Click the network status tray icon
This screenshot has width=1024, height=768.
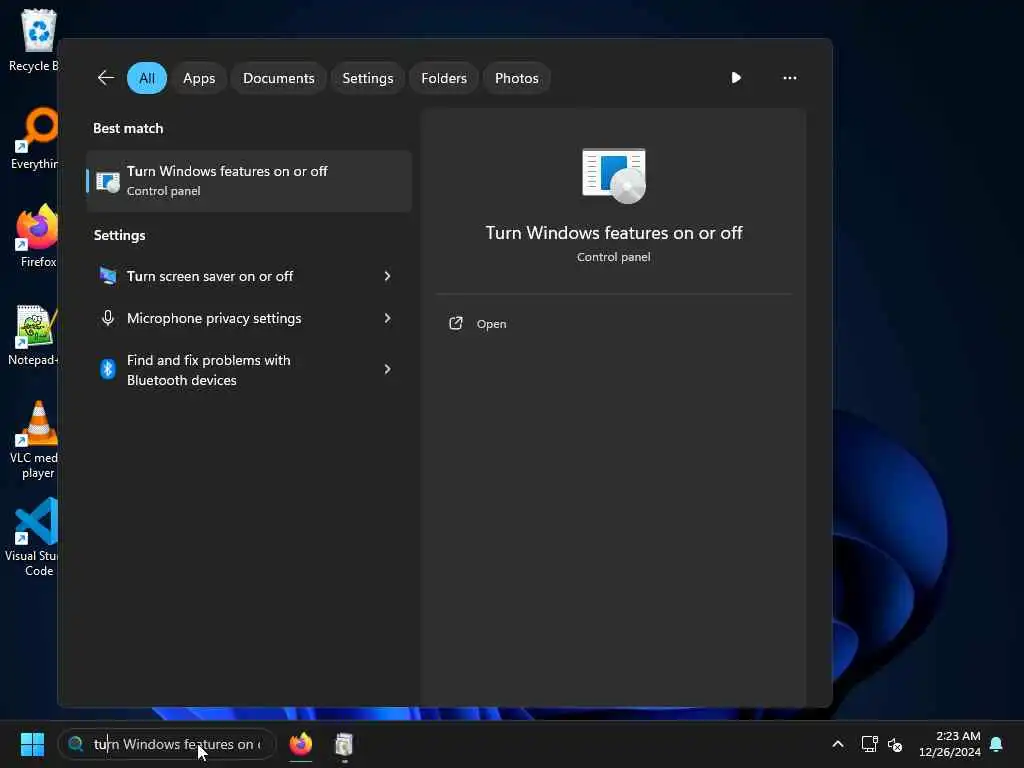click(x=869, y=744)
